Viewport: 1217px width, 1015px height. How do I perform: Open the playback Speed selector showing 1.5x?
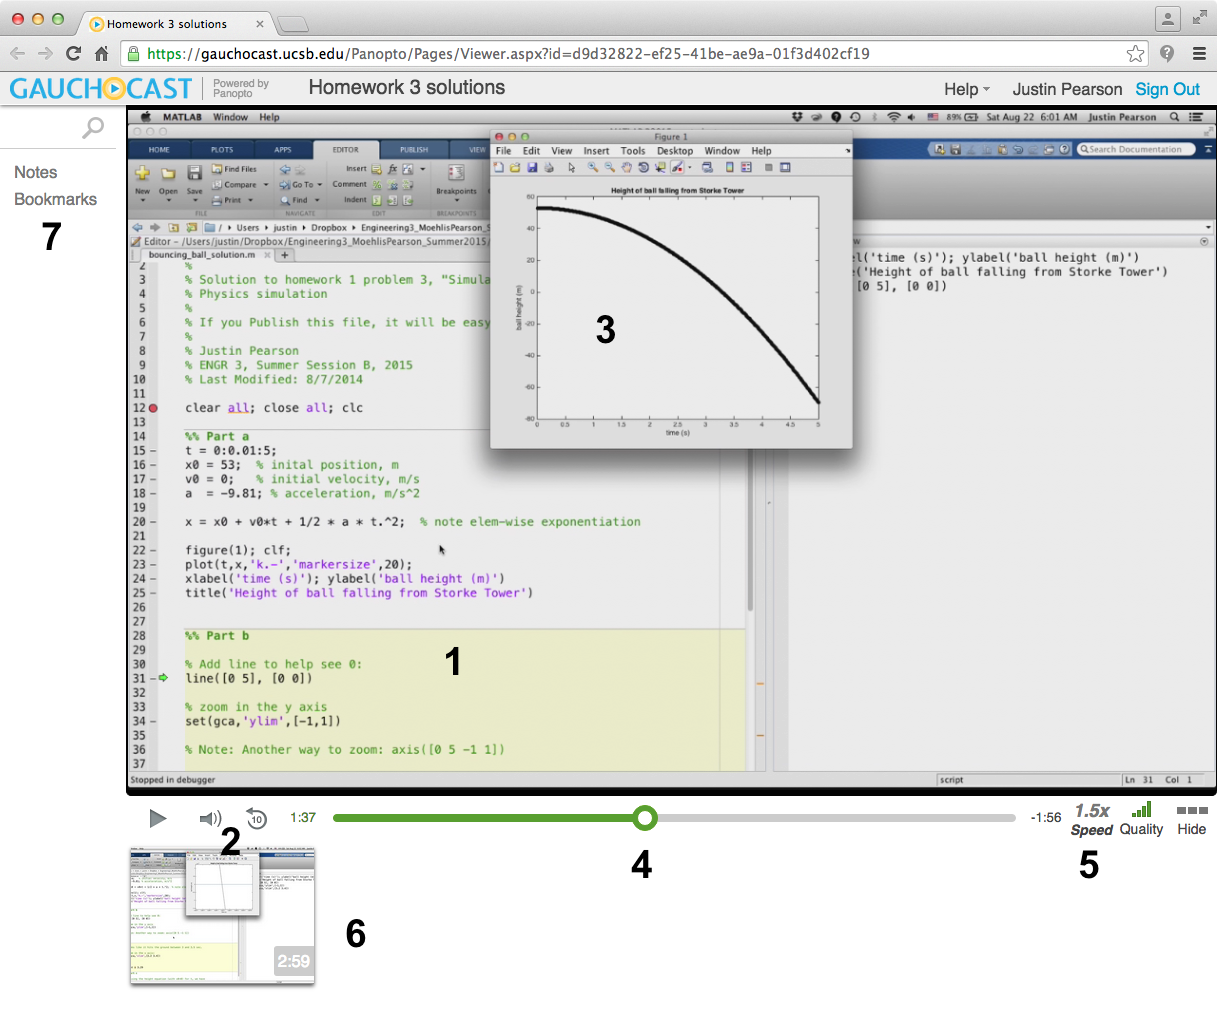(x=1091, y=817)
